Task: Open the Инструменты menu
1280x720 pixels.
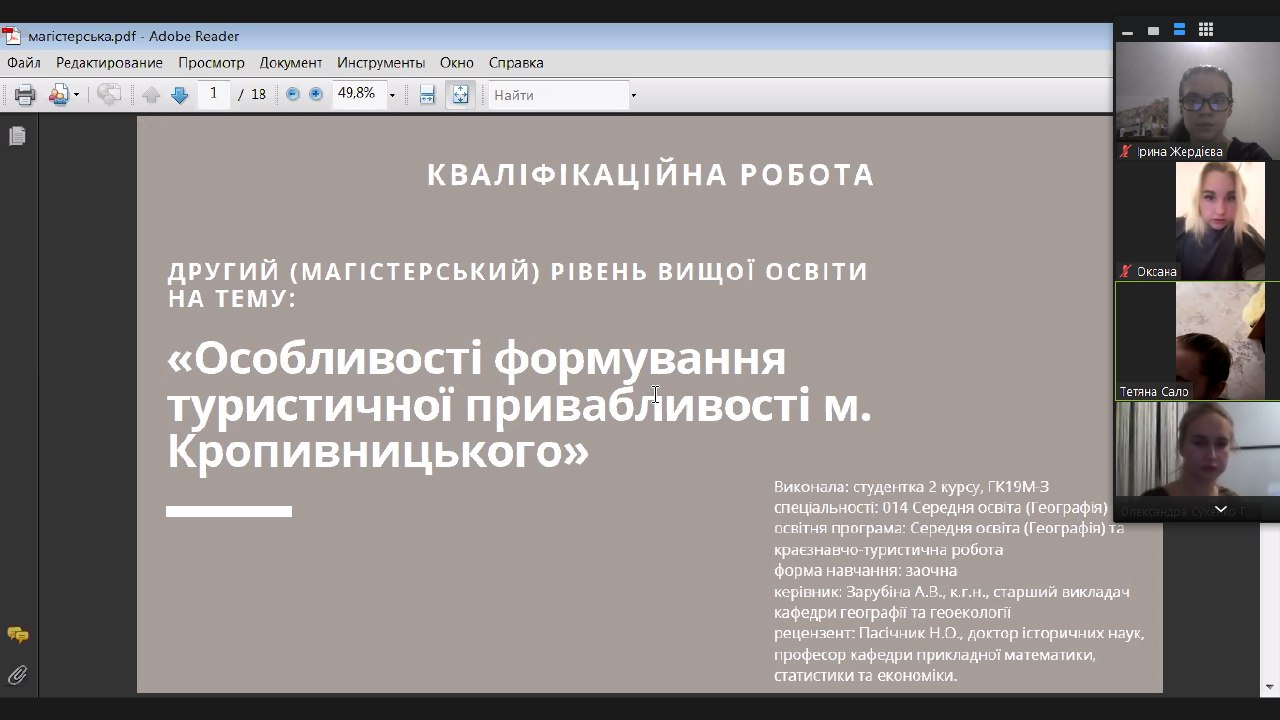Action: [380, 62]
